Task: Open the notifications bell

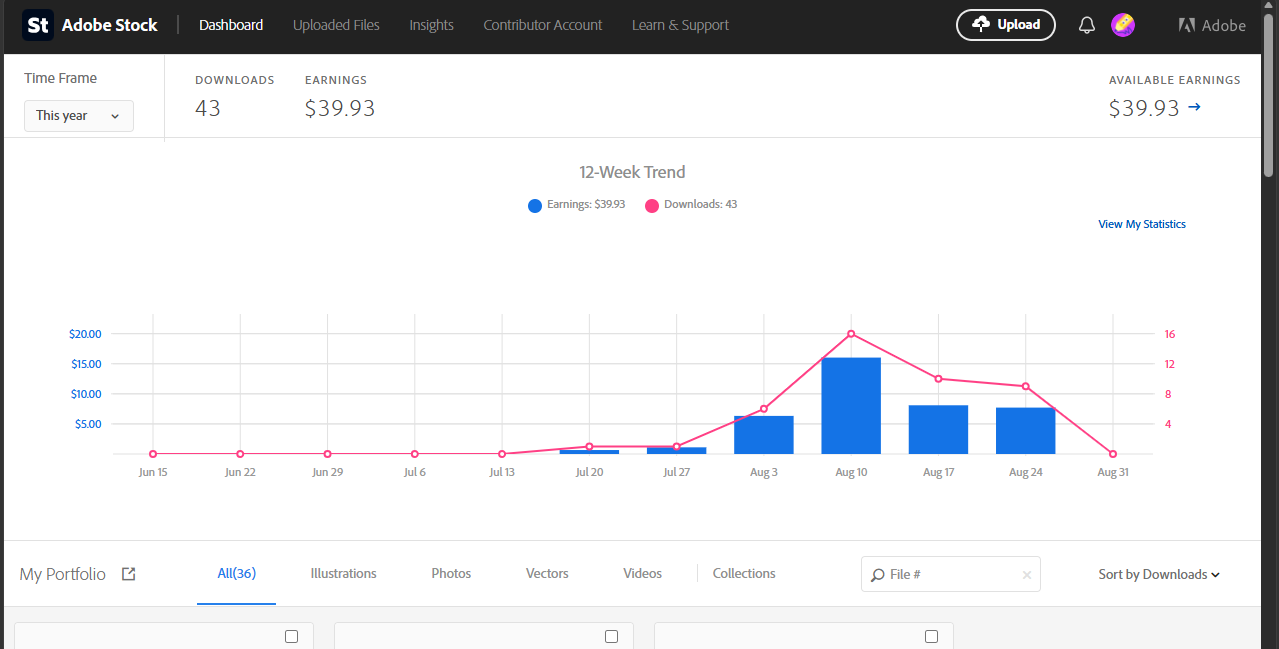Action: [x=1087, y=25]
